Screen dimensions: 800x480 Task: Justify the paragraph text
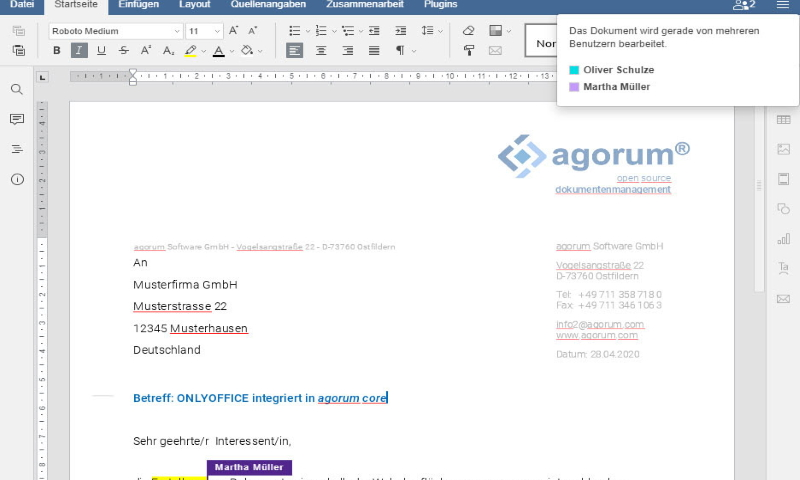[374, 50]
